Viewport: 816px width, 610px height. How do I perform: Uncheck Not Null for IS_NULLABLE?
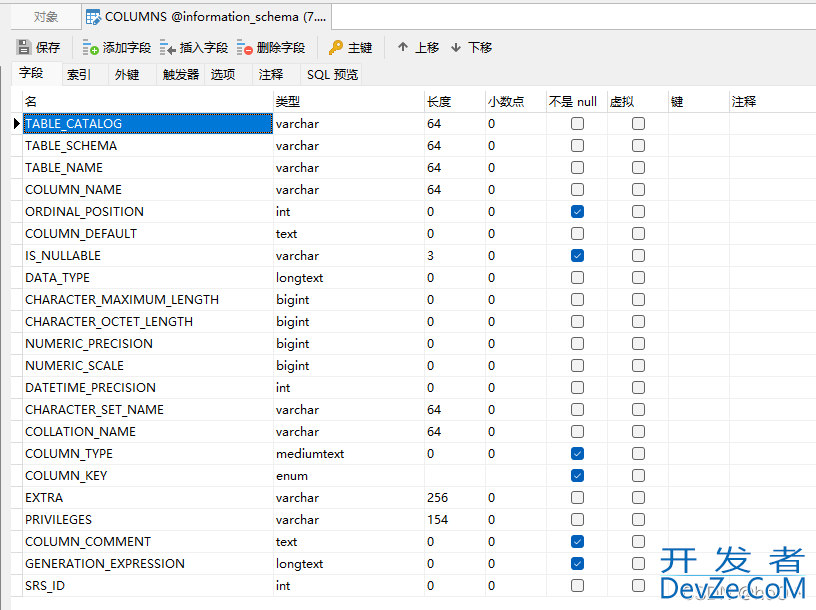point(577,256)
